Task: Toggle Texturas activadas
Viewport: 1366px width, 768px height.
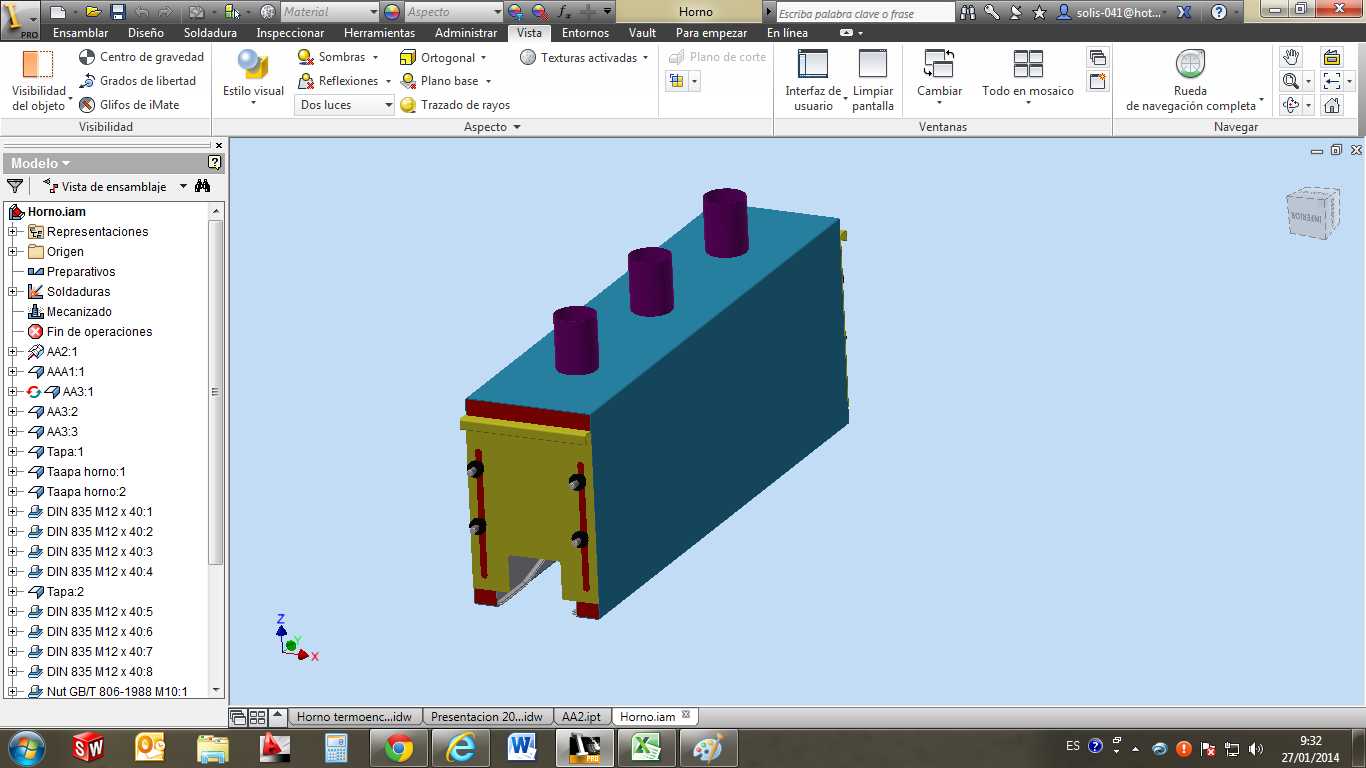Action: (x=584, y=57)
